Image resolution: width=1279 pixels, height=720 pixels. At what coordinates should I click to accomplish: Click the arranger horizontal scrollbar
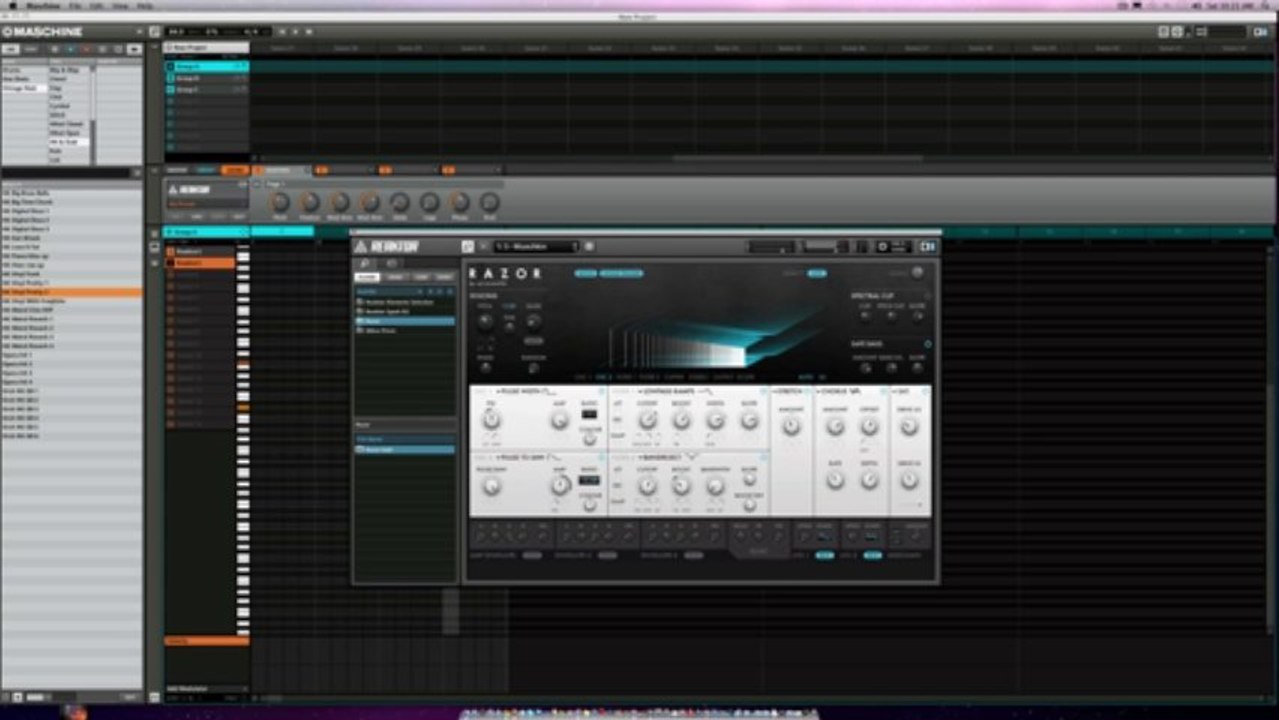click(x=797, y=158)
